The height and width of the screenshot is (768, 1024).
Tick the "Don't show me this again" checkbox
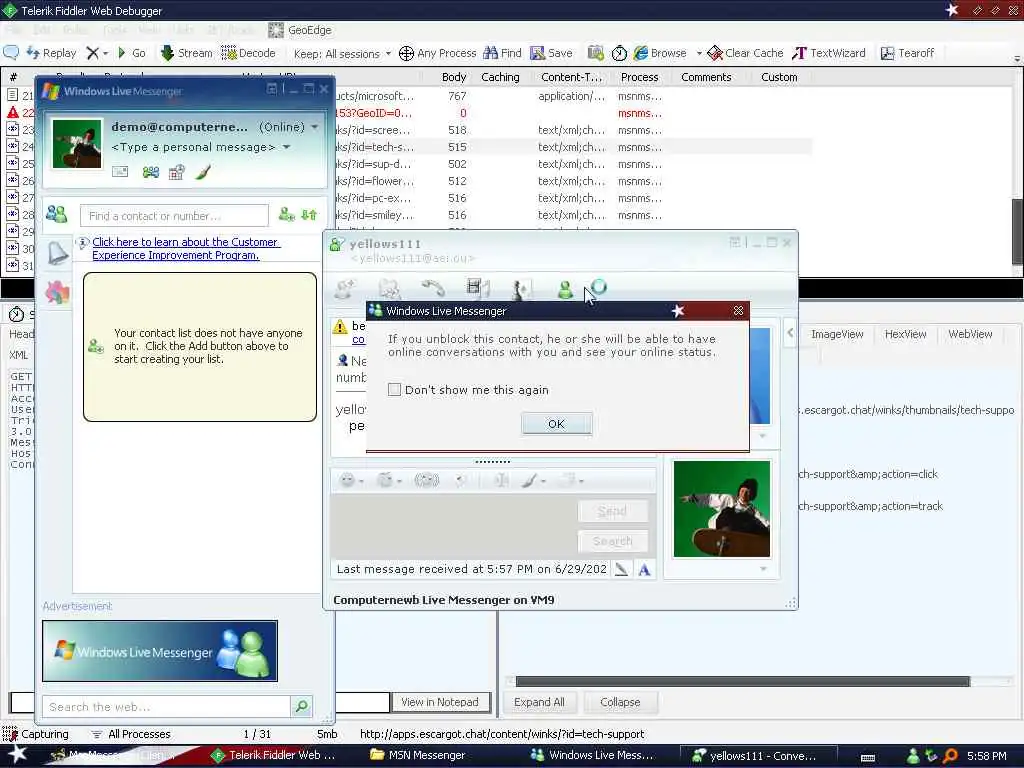point(394,390)
